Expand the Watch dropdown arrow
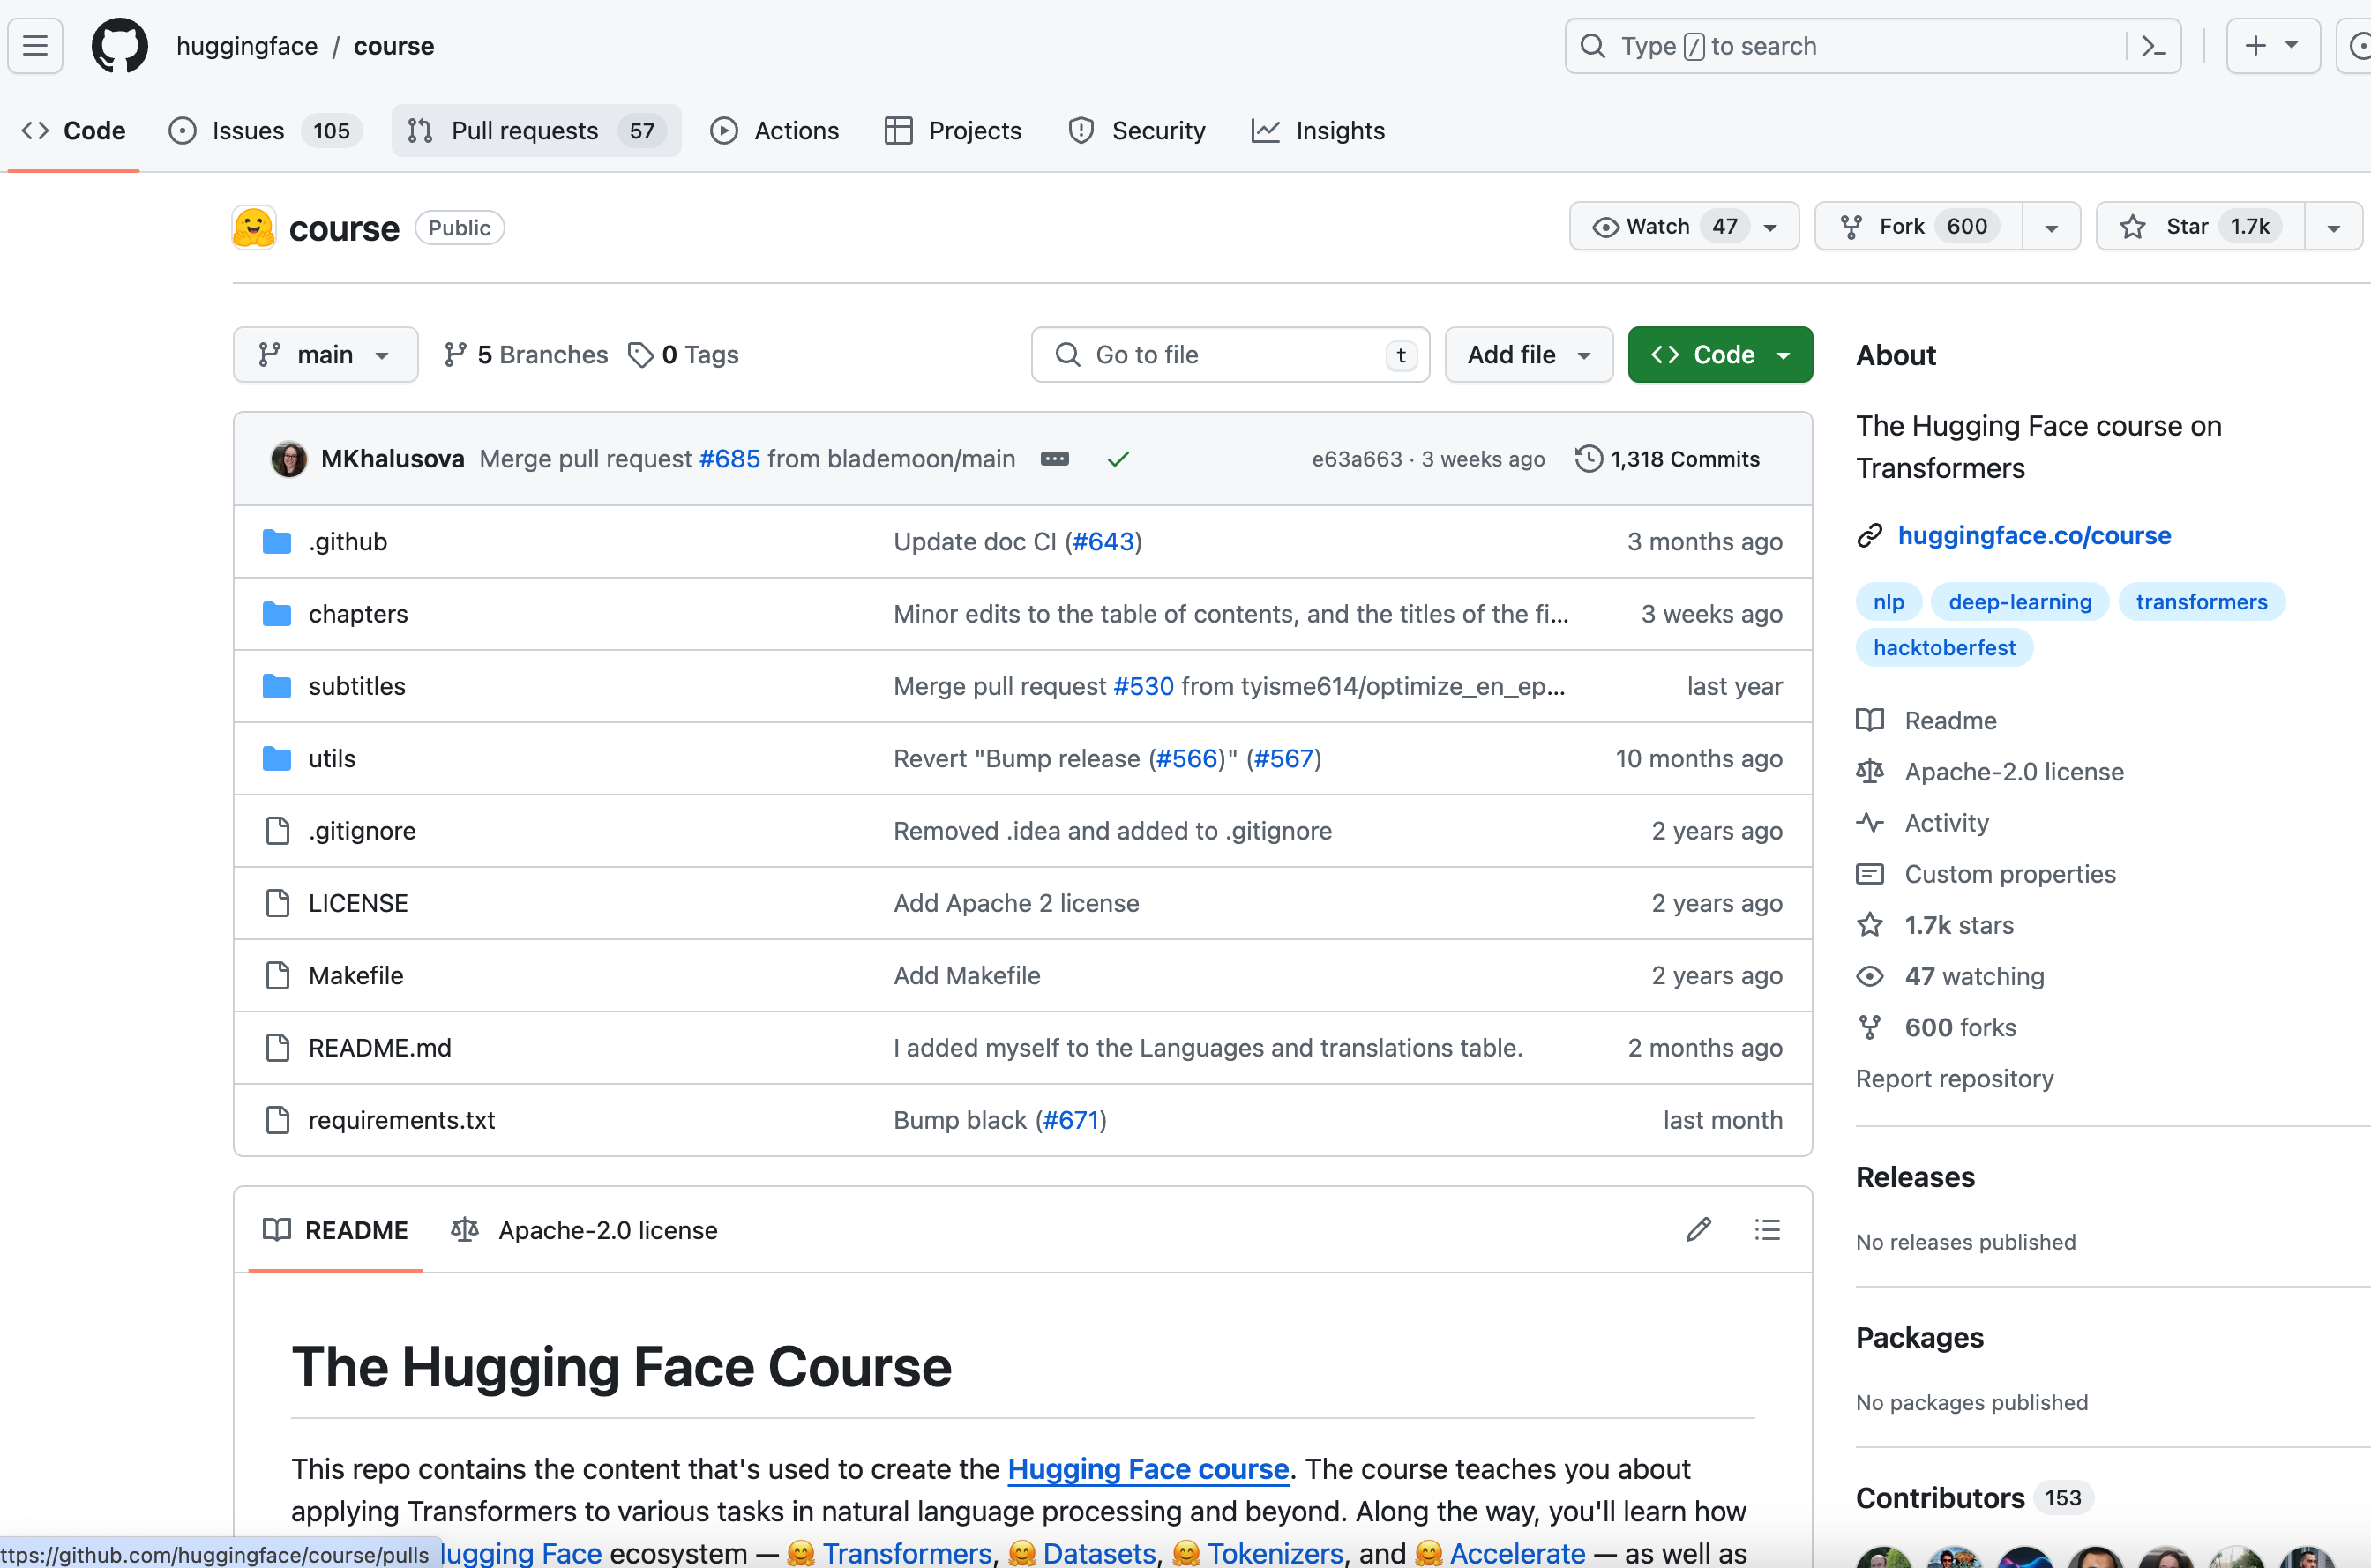Screen dimensions: 2371x1568 coord(1771,224)
